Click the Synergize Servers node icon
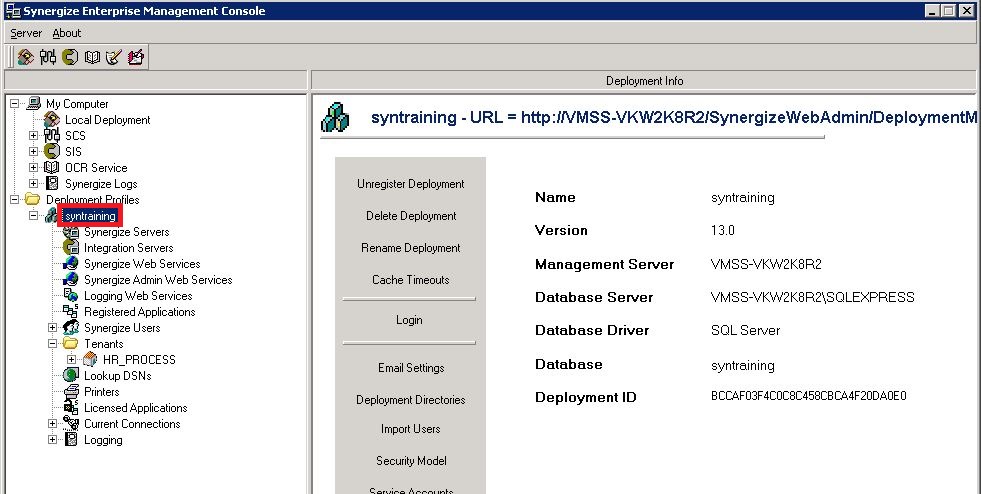The image size is (981, 494). point(71,231)
